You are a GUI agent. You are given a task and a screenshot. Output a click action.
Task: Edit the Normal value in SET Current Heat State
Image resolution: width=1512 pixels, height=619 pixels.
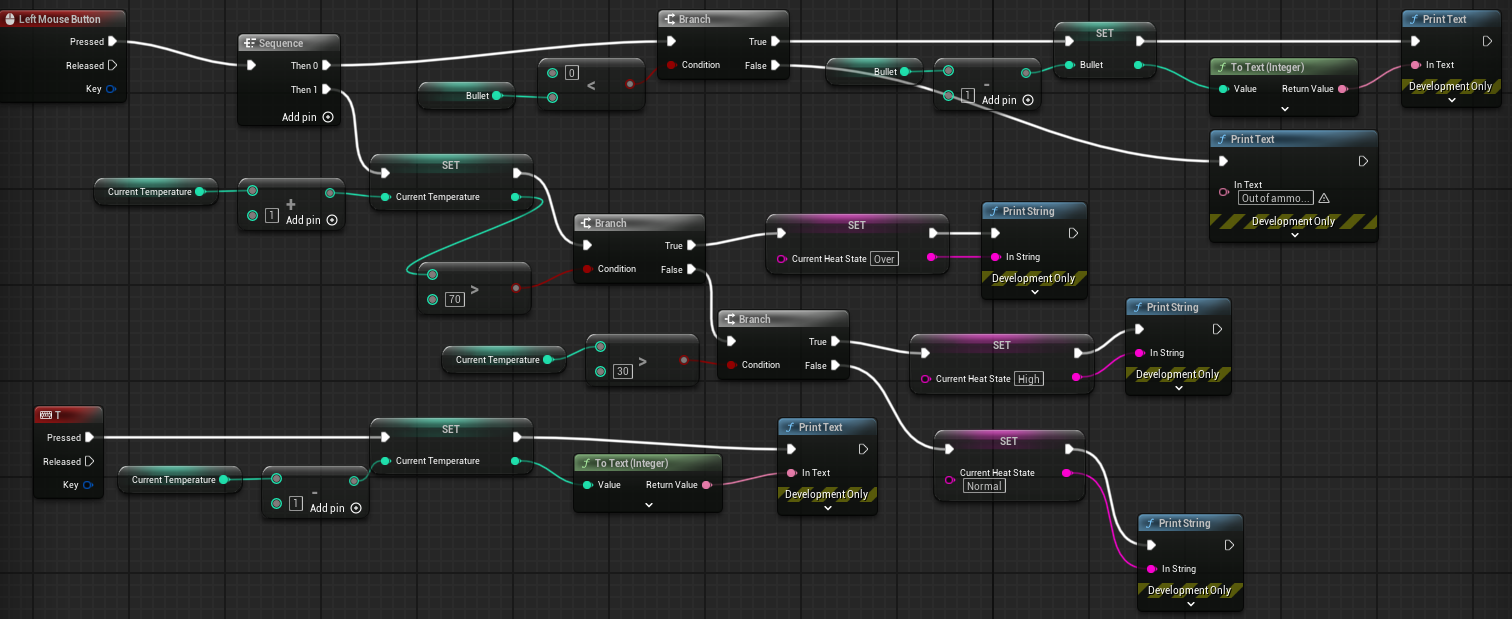985,486
